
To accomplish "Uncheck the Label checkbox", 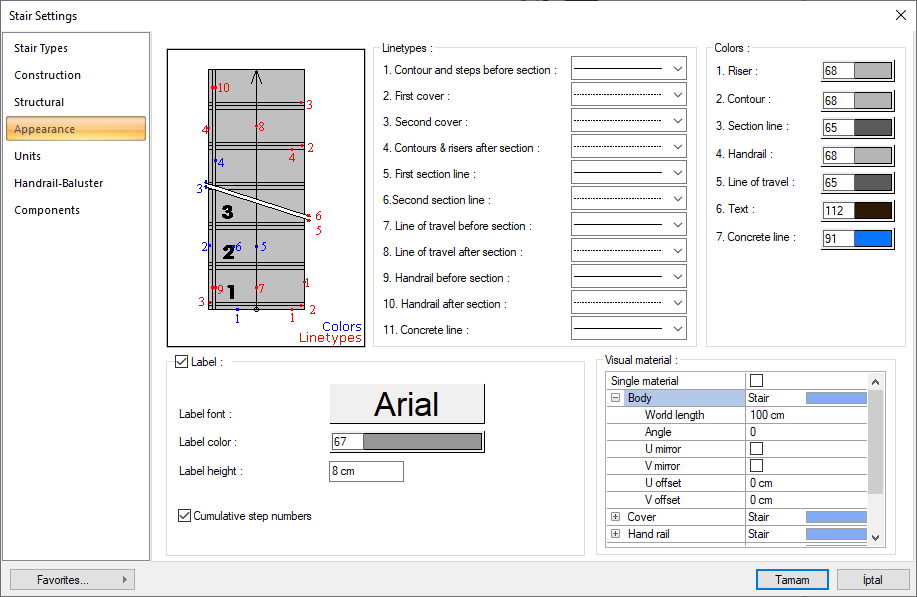I will coord(181,362).
